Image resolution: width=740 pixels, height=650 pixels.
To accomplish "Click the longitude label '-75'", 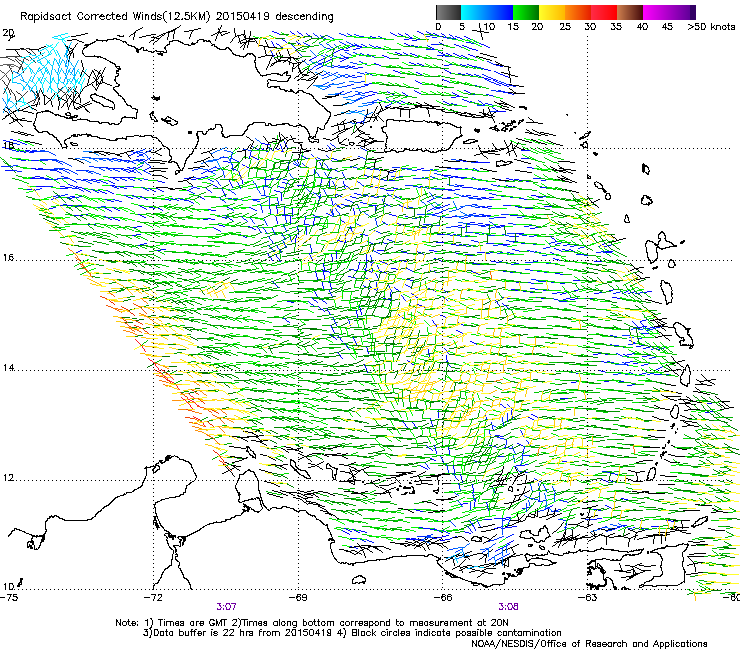I will click(9, 597).
